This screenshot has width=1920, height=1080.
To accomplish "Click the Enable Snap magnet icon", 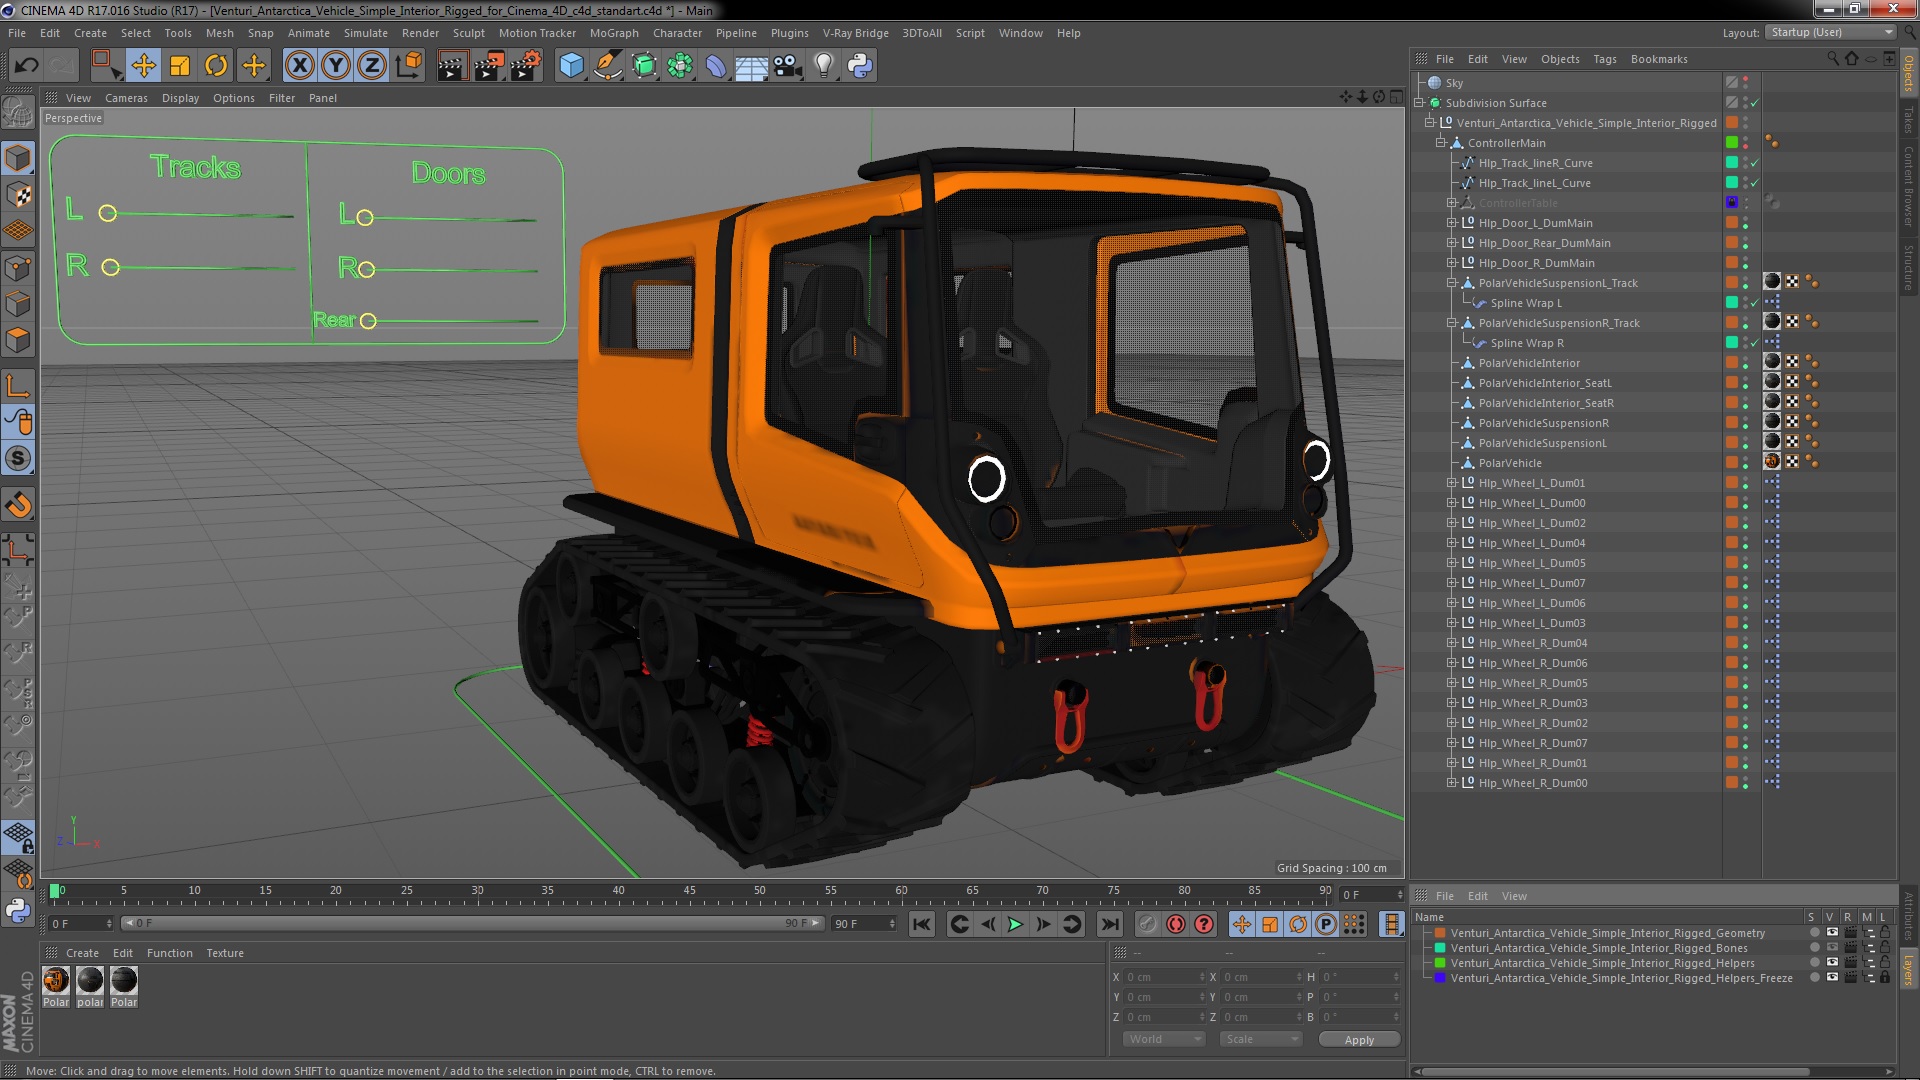I will [18, 506].
